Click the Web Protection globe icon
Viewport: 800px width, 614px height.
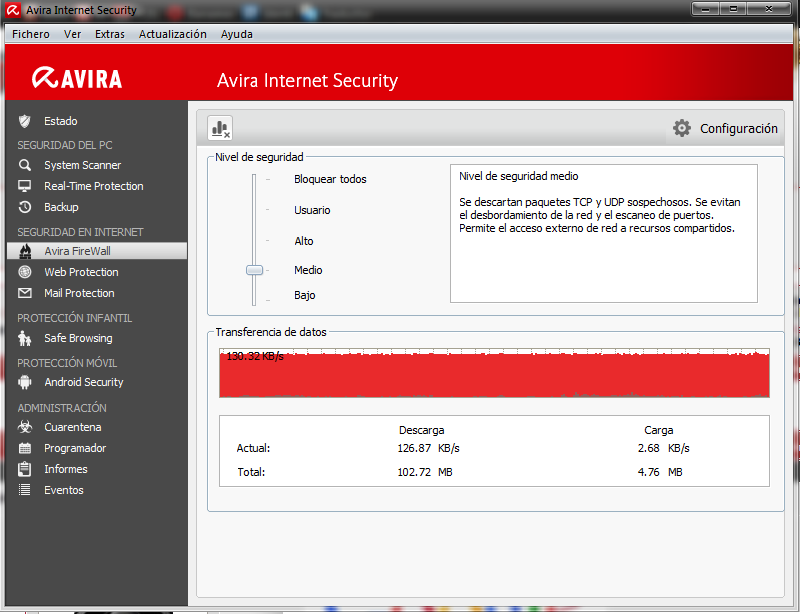(x=24, y=272)
